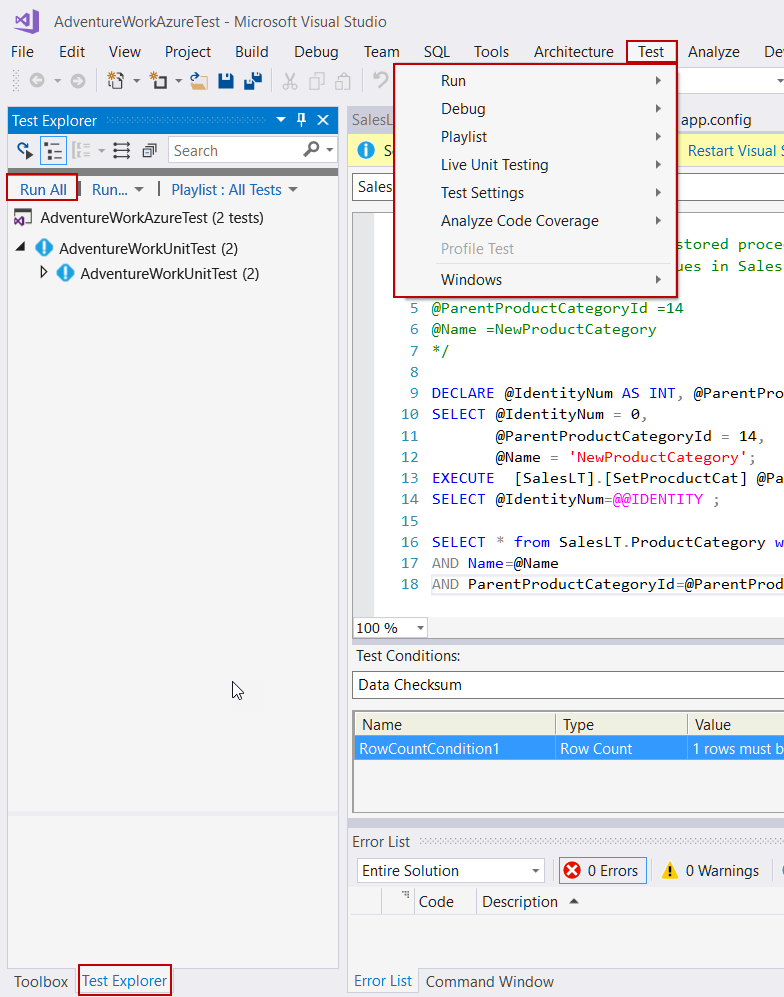784x997 pixels.
Task: Pin the Test Explorer panel
Action: (302, 120)
